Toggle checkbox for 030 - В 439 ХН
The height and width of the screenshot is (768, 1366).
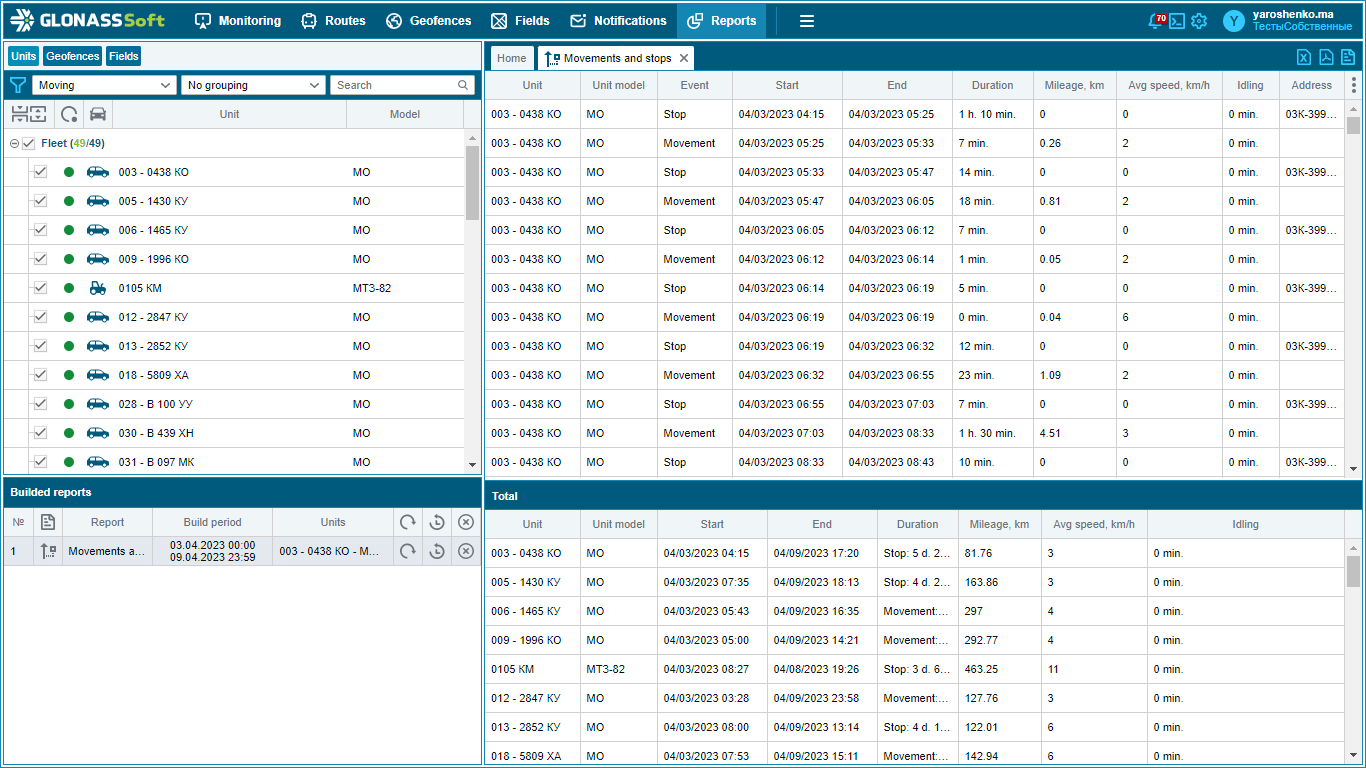[40, 433]
